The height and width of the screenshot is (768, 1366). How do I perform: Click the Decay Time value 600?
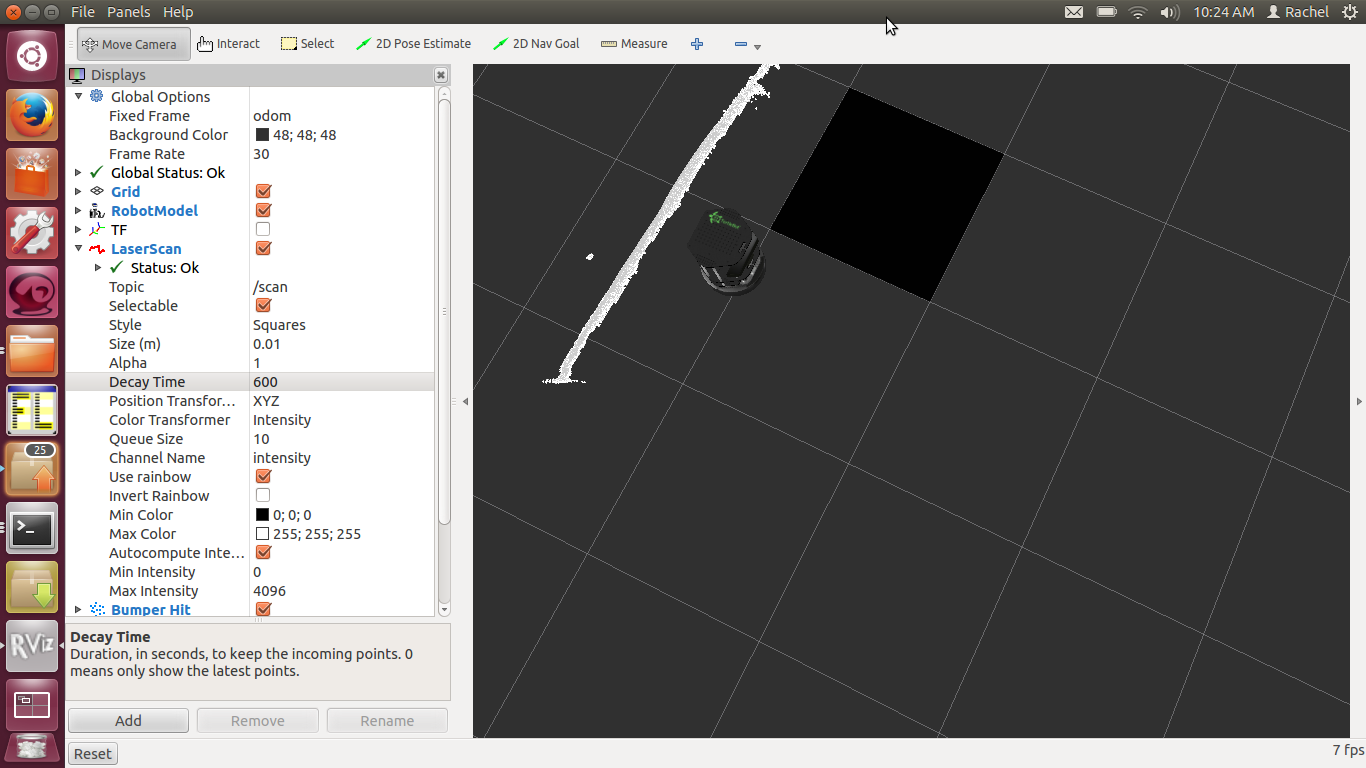click(x=265, y=382)
